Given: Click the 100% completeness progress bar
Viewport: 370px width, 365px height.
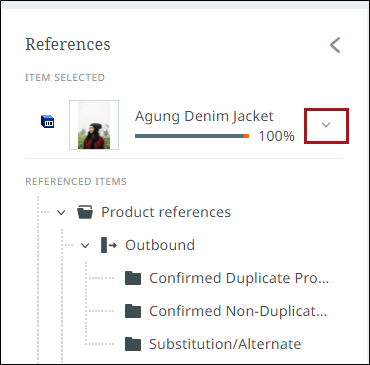Looking at the screenshot, I should click(192, 136).
